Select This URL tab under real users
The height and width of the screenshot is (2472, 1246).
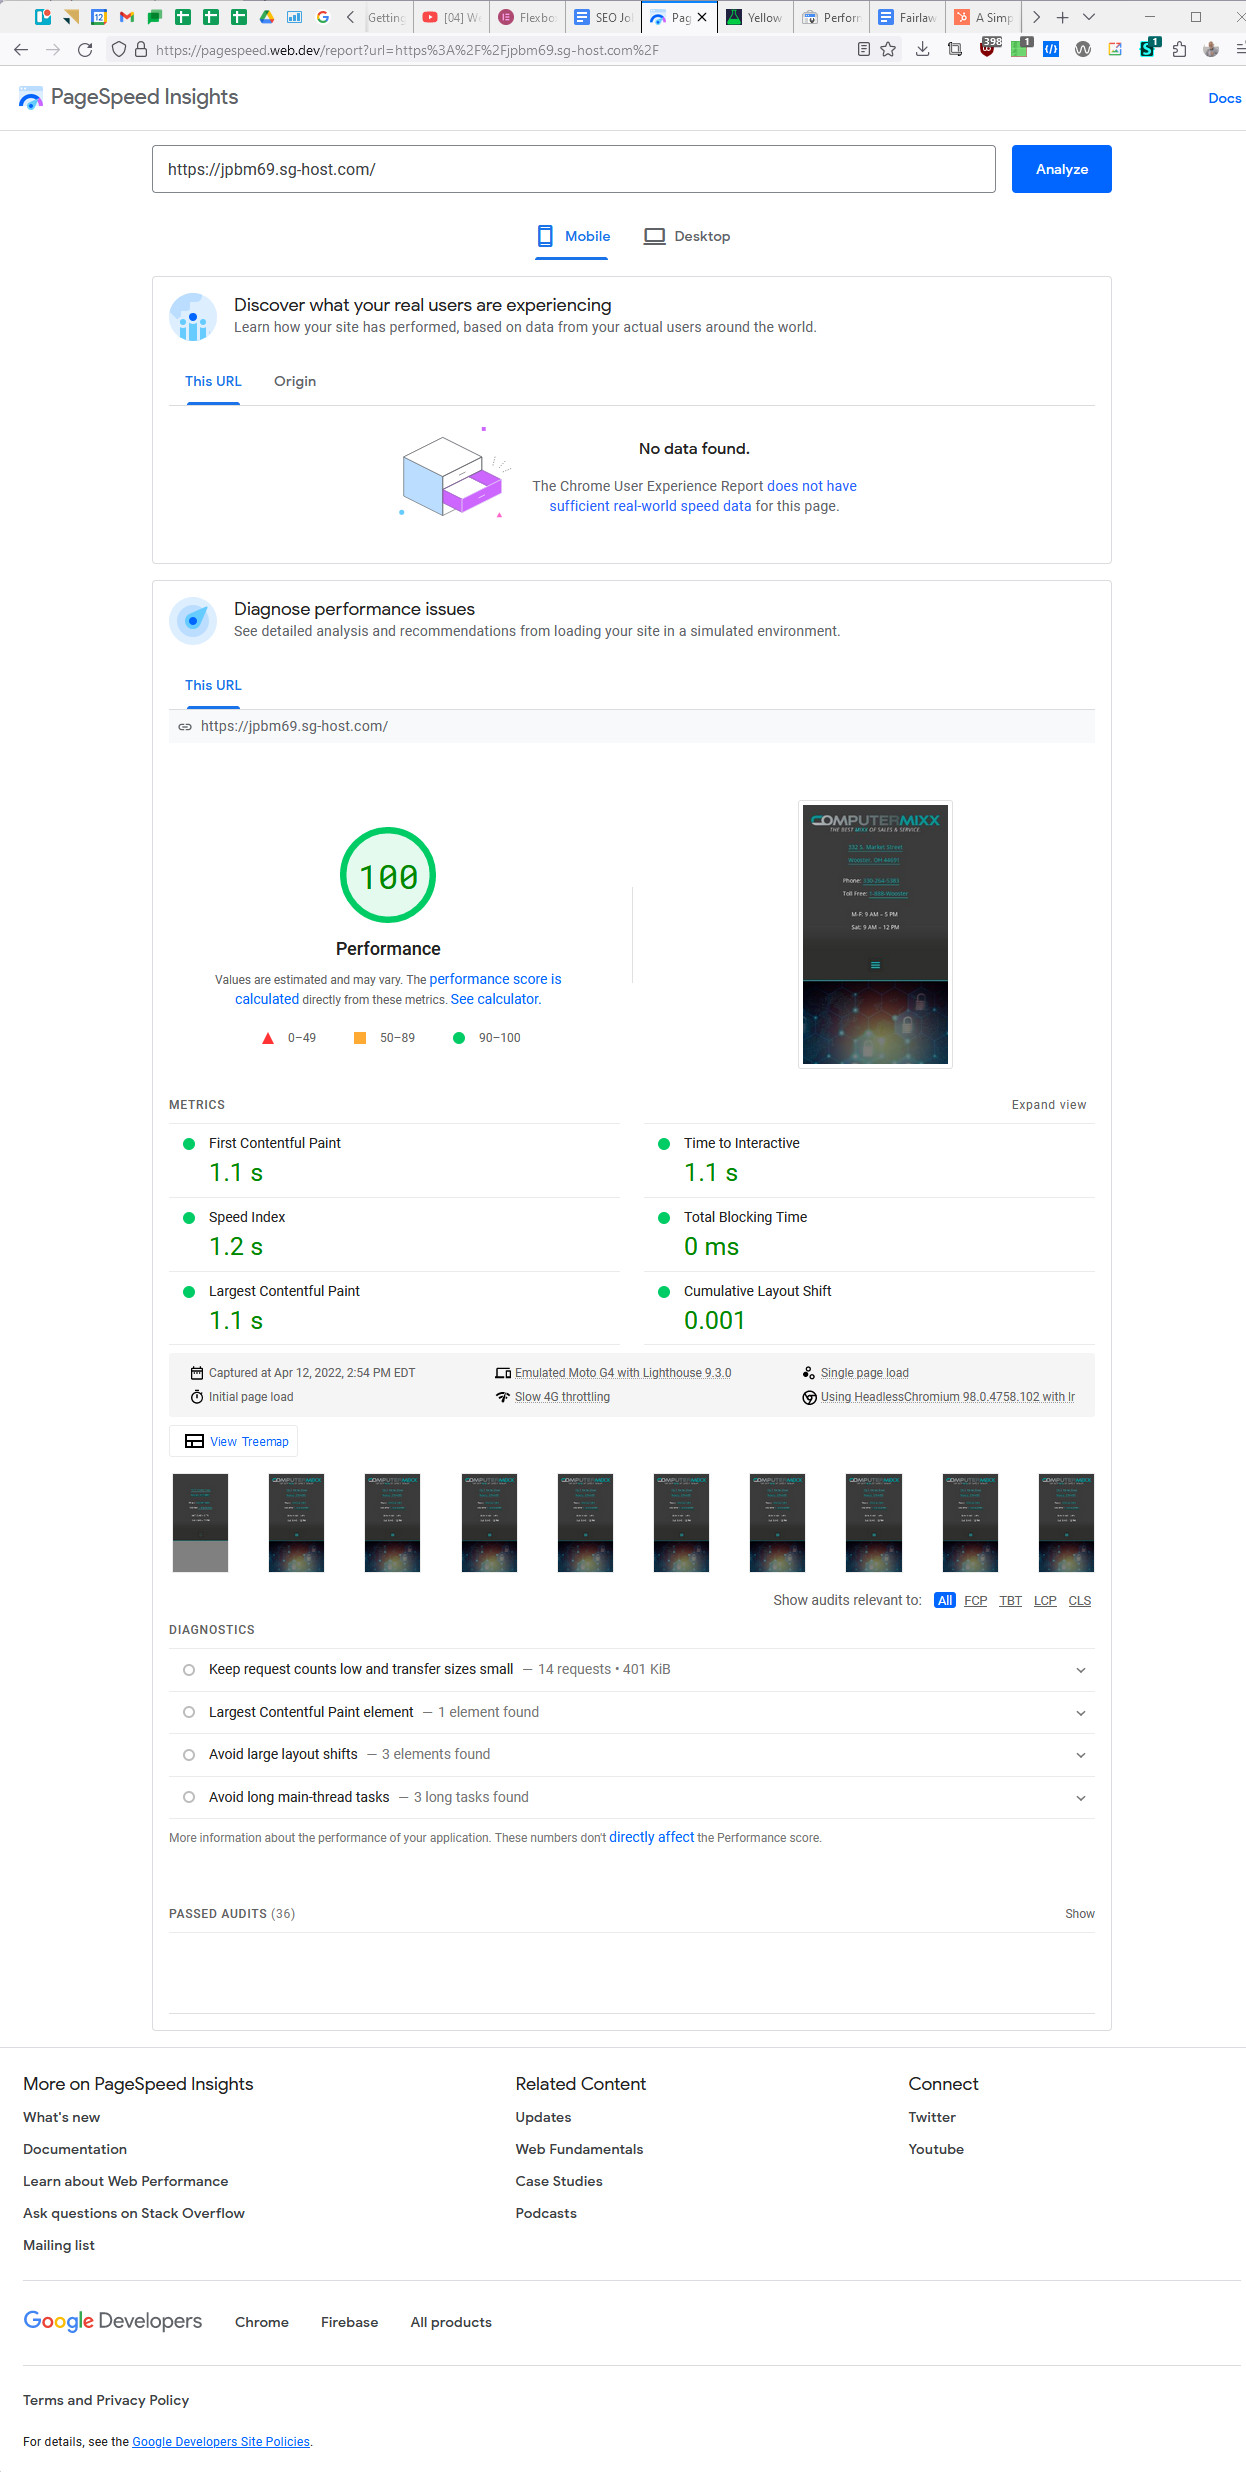pyautogui.click(x=213, y=381)
